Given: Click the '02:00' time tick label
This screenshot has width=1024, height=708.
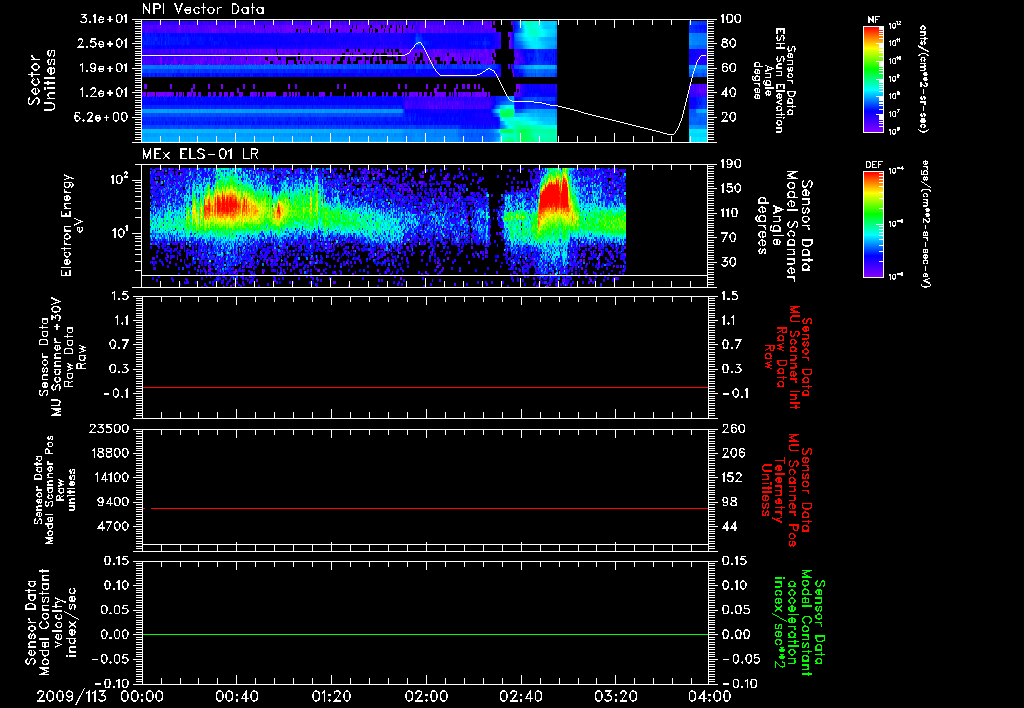Looking at the screenshot, I should point(426,696).
